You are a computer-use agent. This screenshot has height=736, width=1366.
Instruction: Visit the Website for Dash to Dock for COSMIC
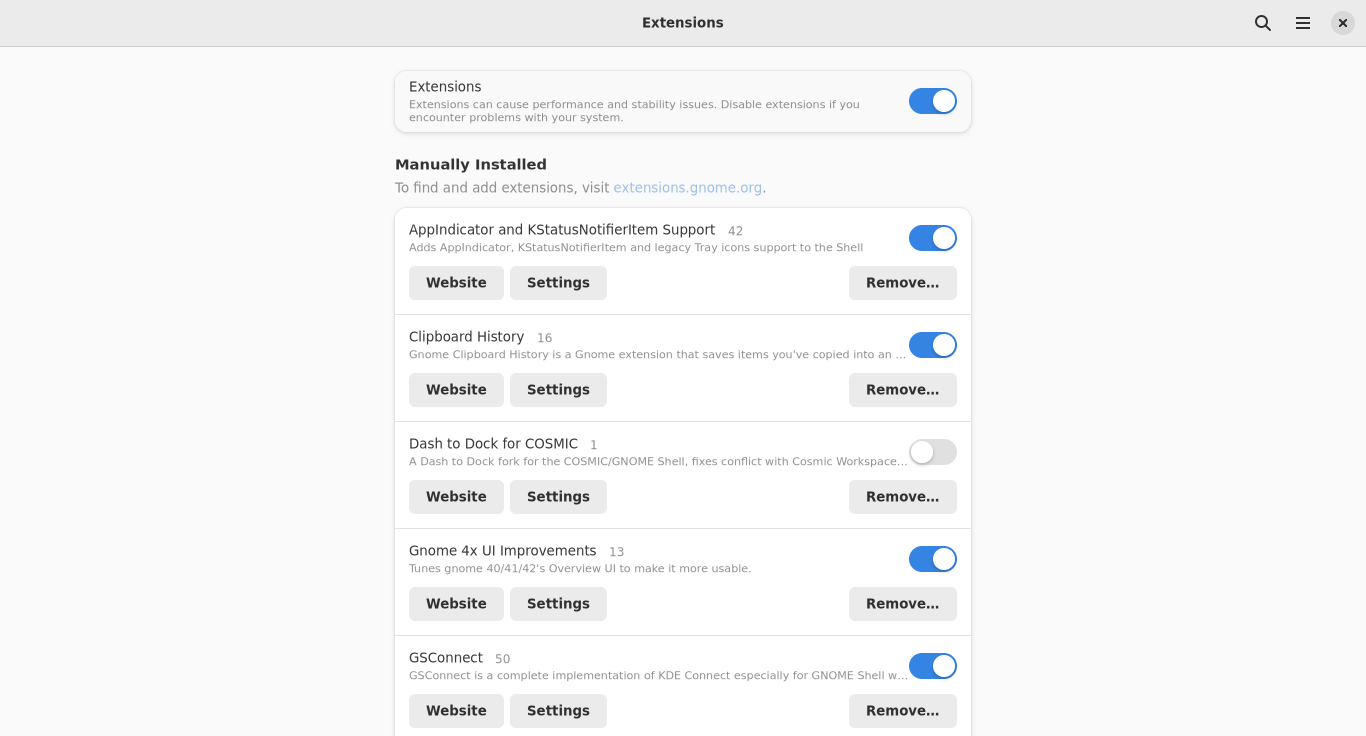(456, 496)
